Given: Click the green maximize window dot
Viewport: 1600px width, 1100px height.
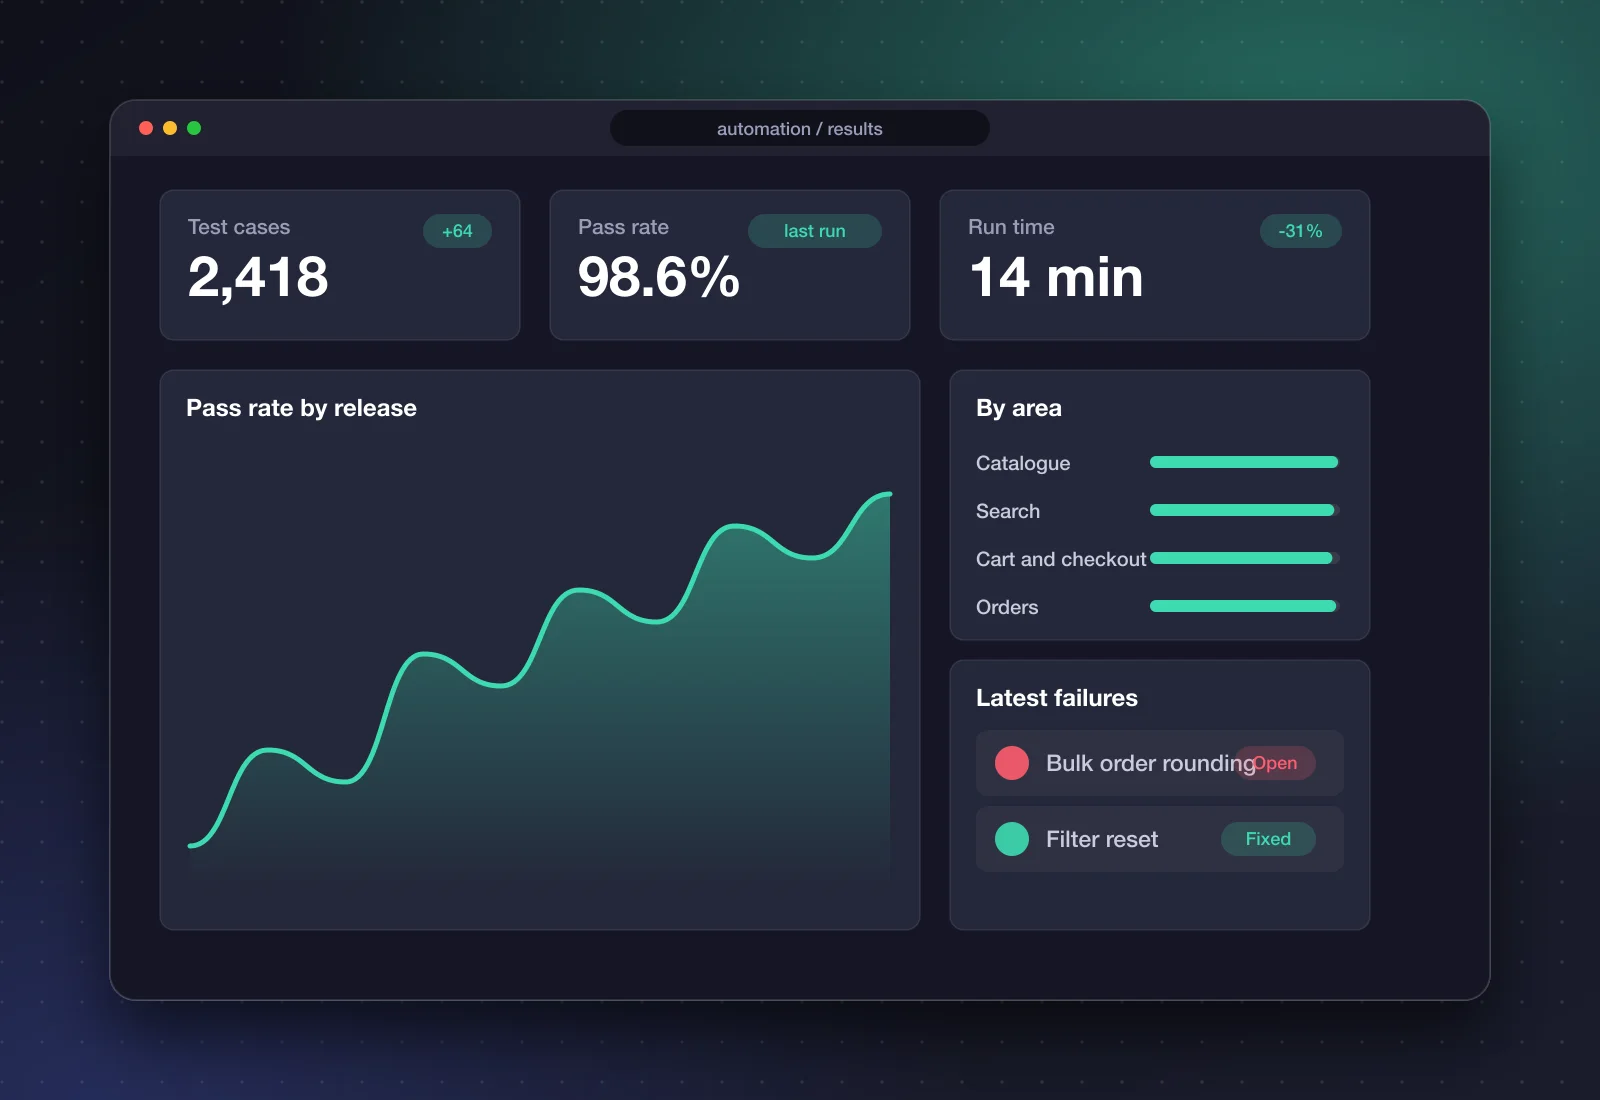Looking at the screenshot, I should tap(194, 128).
